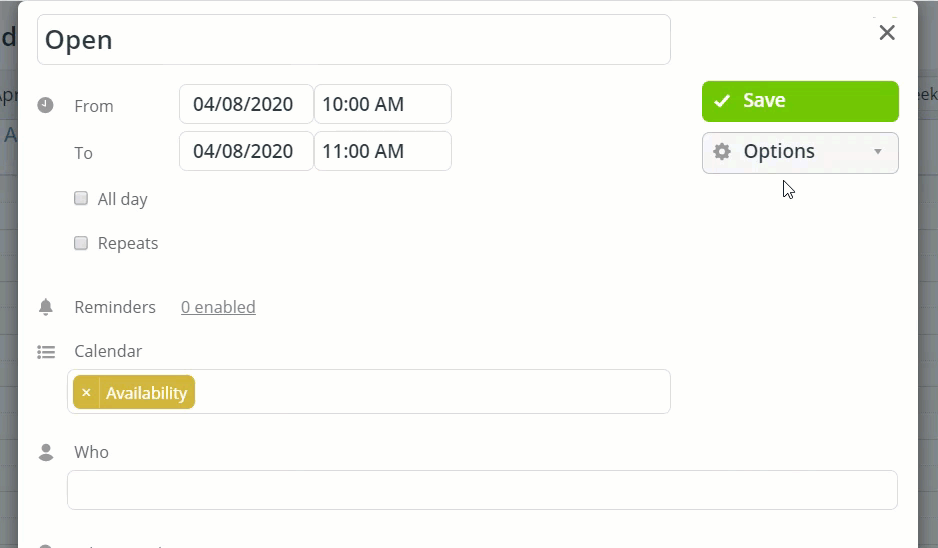Image resolution: width=938 pixels, height=548 pixels.
Task: Expand the Options dropdown arrow
Action: click(878, 152)
